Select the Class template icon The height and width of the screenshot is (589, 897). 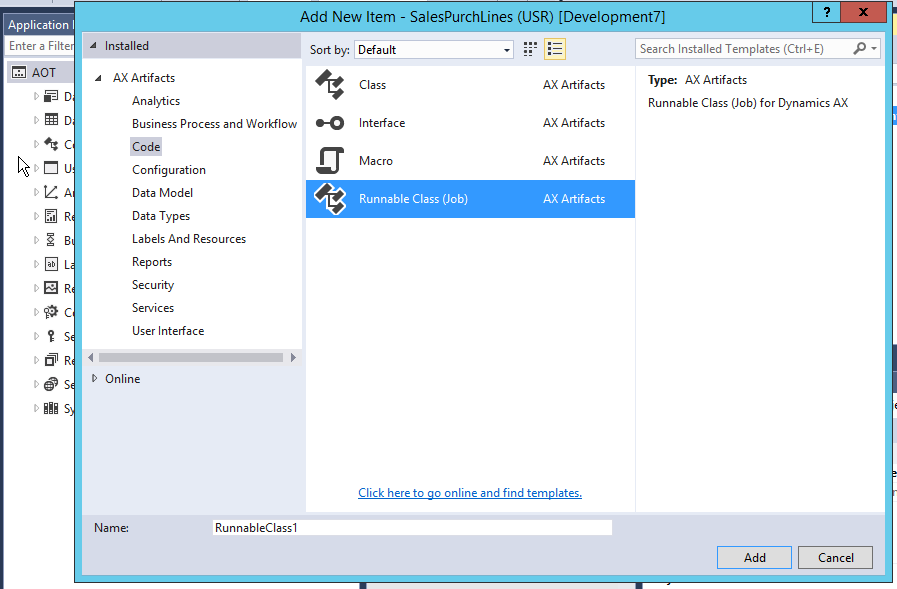330,84
